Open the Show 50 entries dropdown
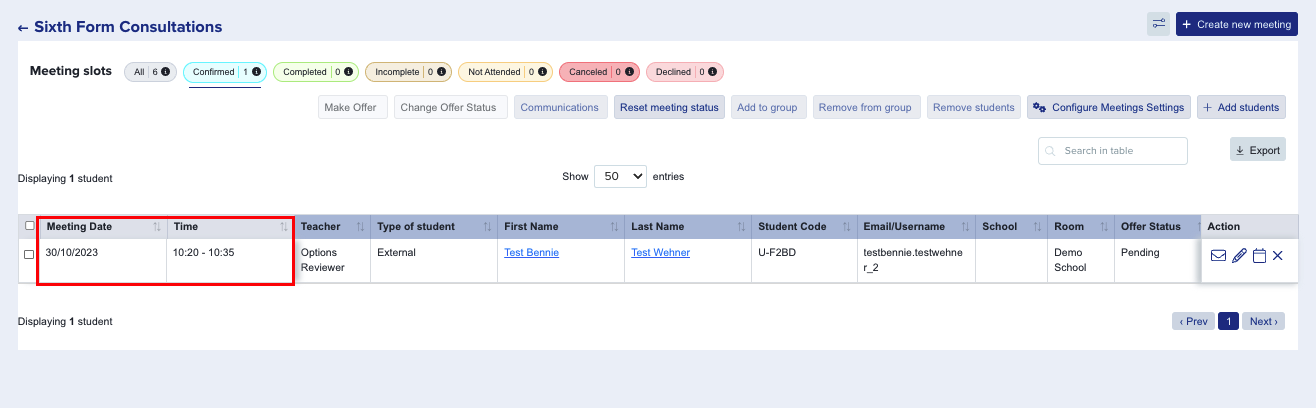1316x408 pixels. tap(620, 176)
